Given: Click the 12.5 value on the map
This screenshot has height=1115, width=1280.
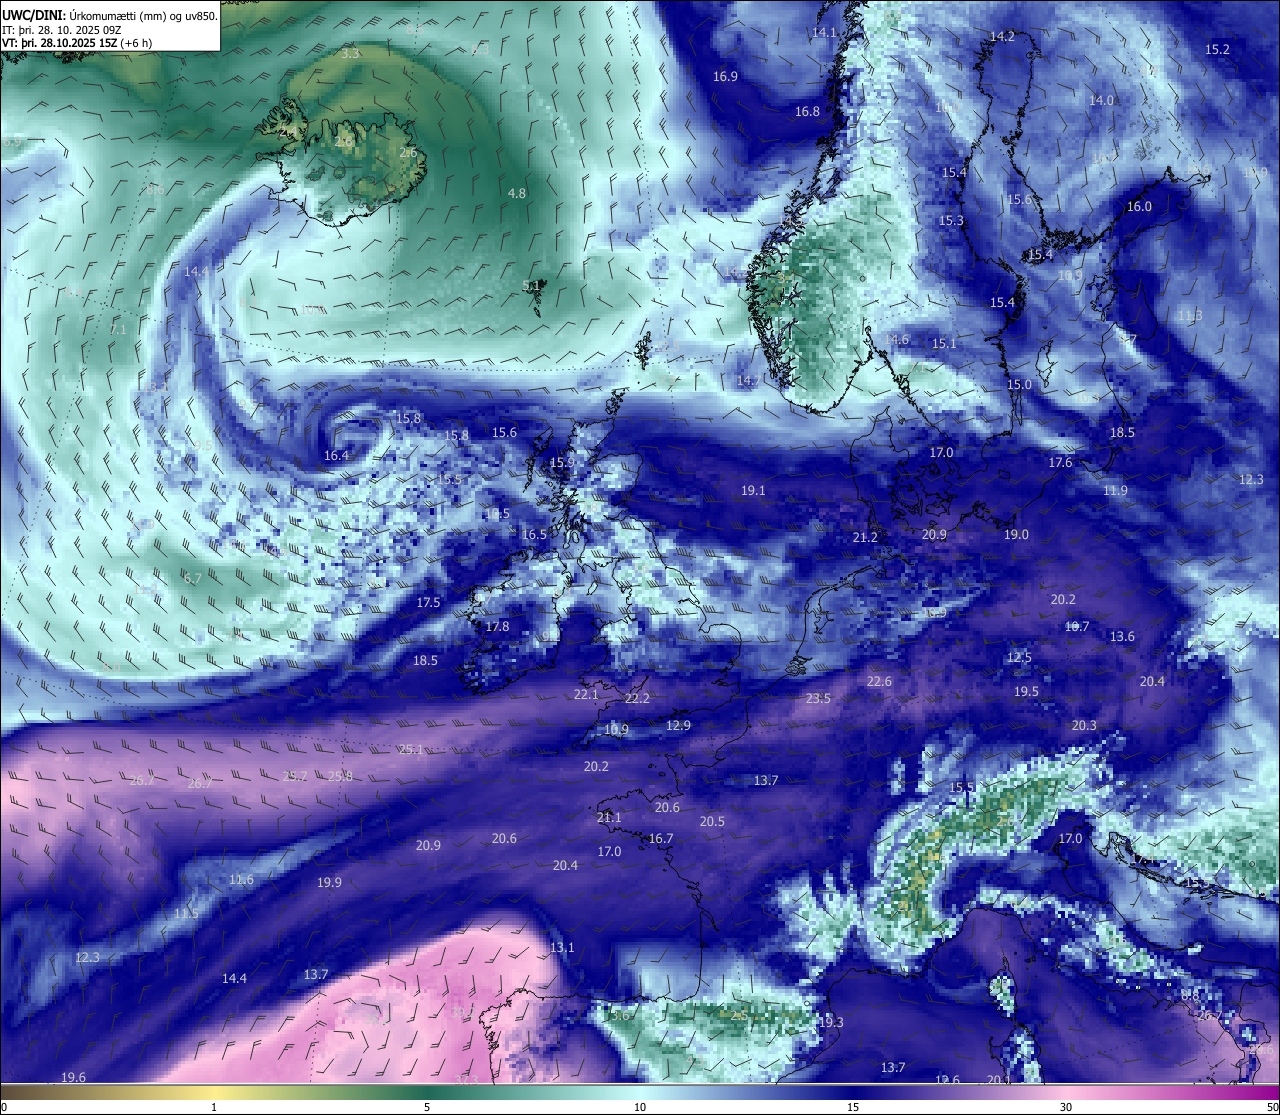Looking at the screenshot, I should (1018, 658).
